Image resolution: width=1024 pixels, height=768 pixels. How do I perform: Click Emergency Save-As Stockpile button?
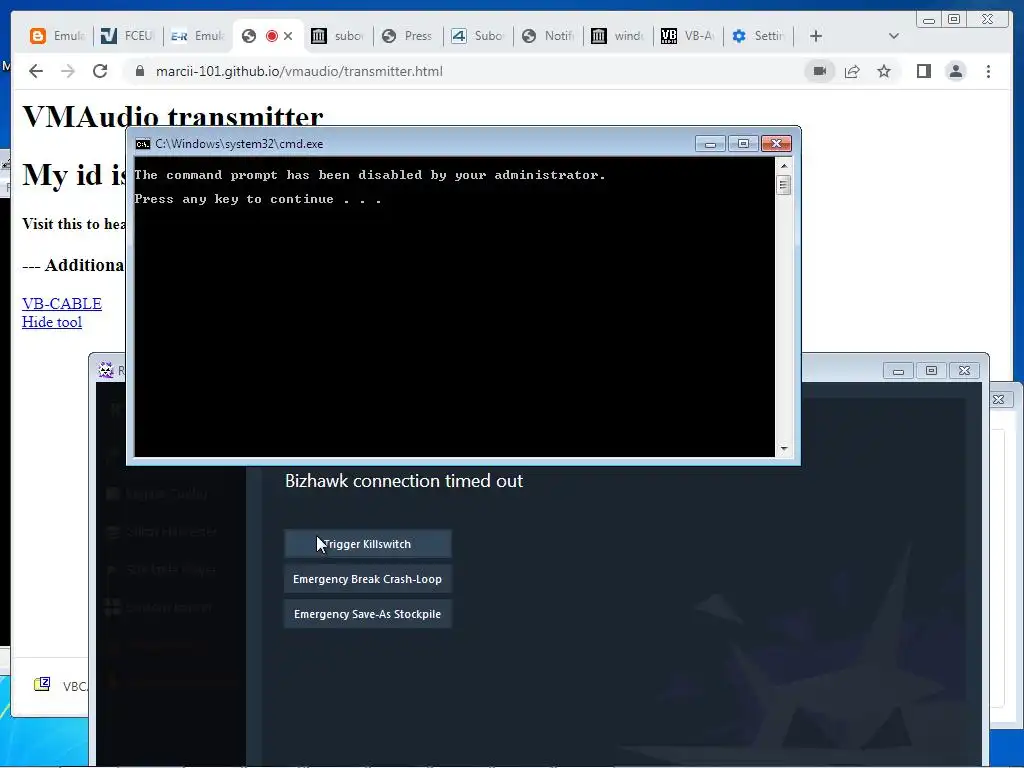(368, 614)
